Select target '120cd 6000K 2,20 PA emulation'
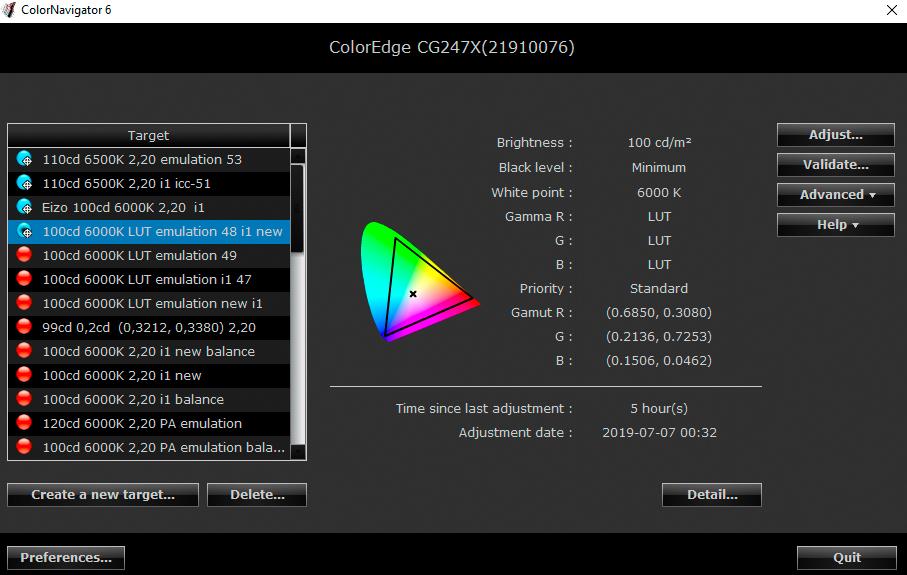 149,424
